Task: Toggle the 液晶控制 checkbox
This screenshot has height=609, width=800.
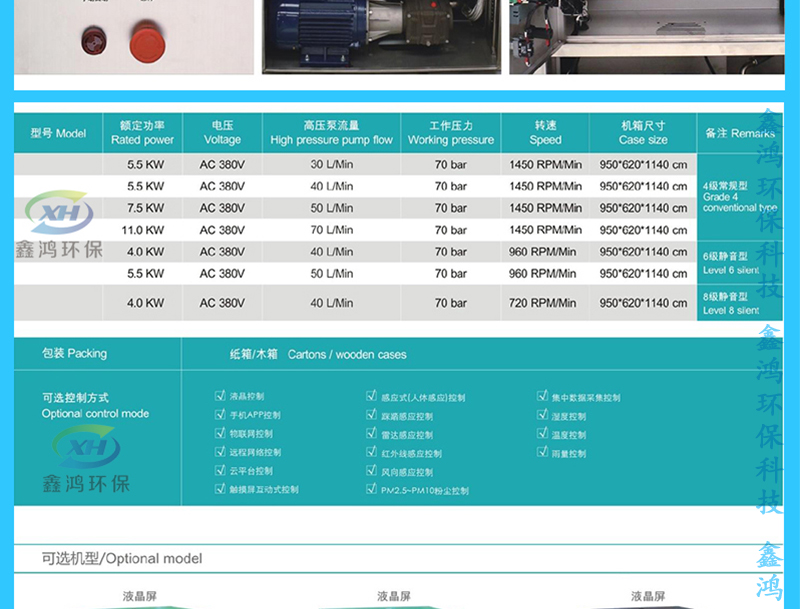Action: click(220, 396)
